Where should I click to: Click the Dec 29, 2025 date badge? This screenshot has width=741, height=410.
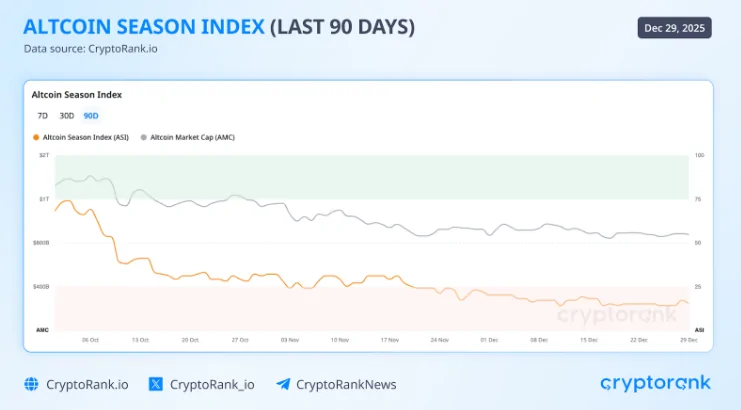pos(674,28)
